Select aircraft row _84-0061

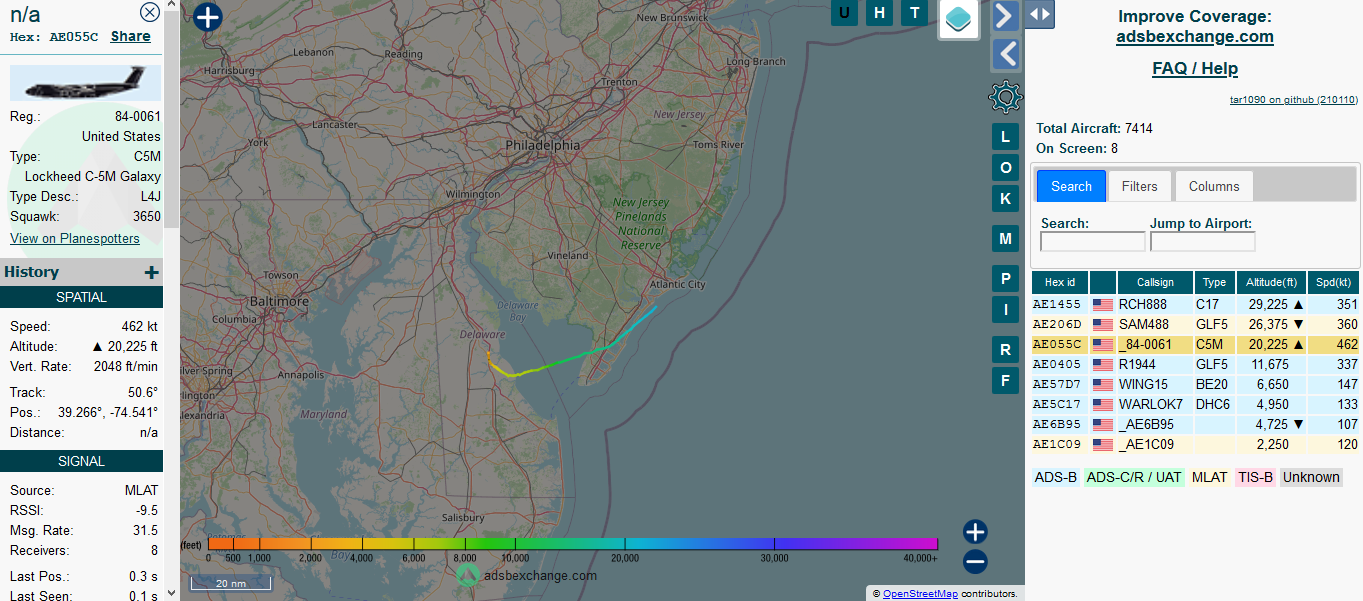click(x=1196, y=345)
